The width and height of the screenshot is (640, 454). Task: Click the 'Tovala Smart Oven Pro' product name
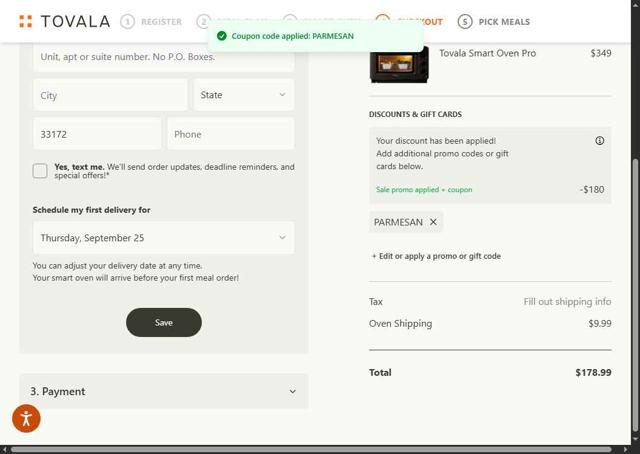pyautogui.click(x=487, y=53)
